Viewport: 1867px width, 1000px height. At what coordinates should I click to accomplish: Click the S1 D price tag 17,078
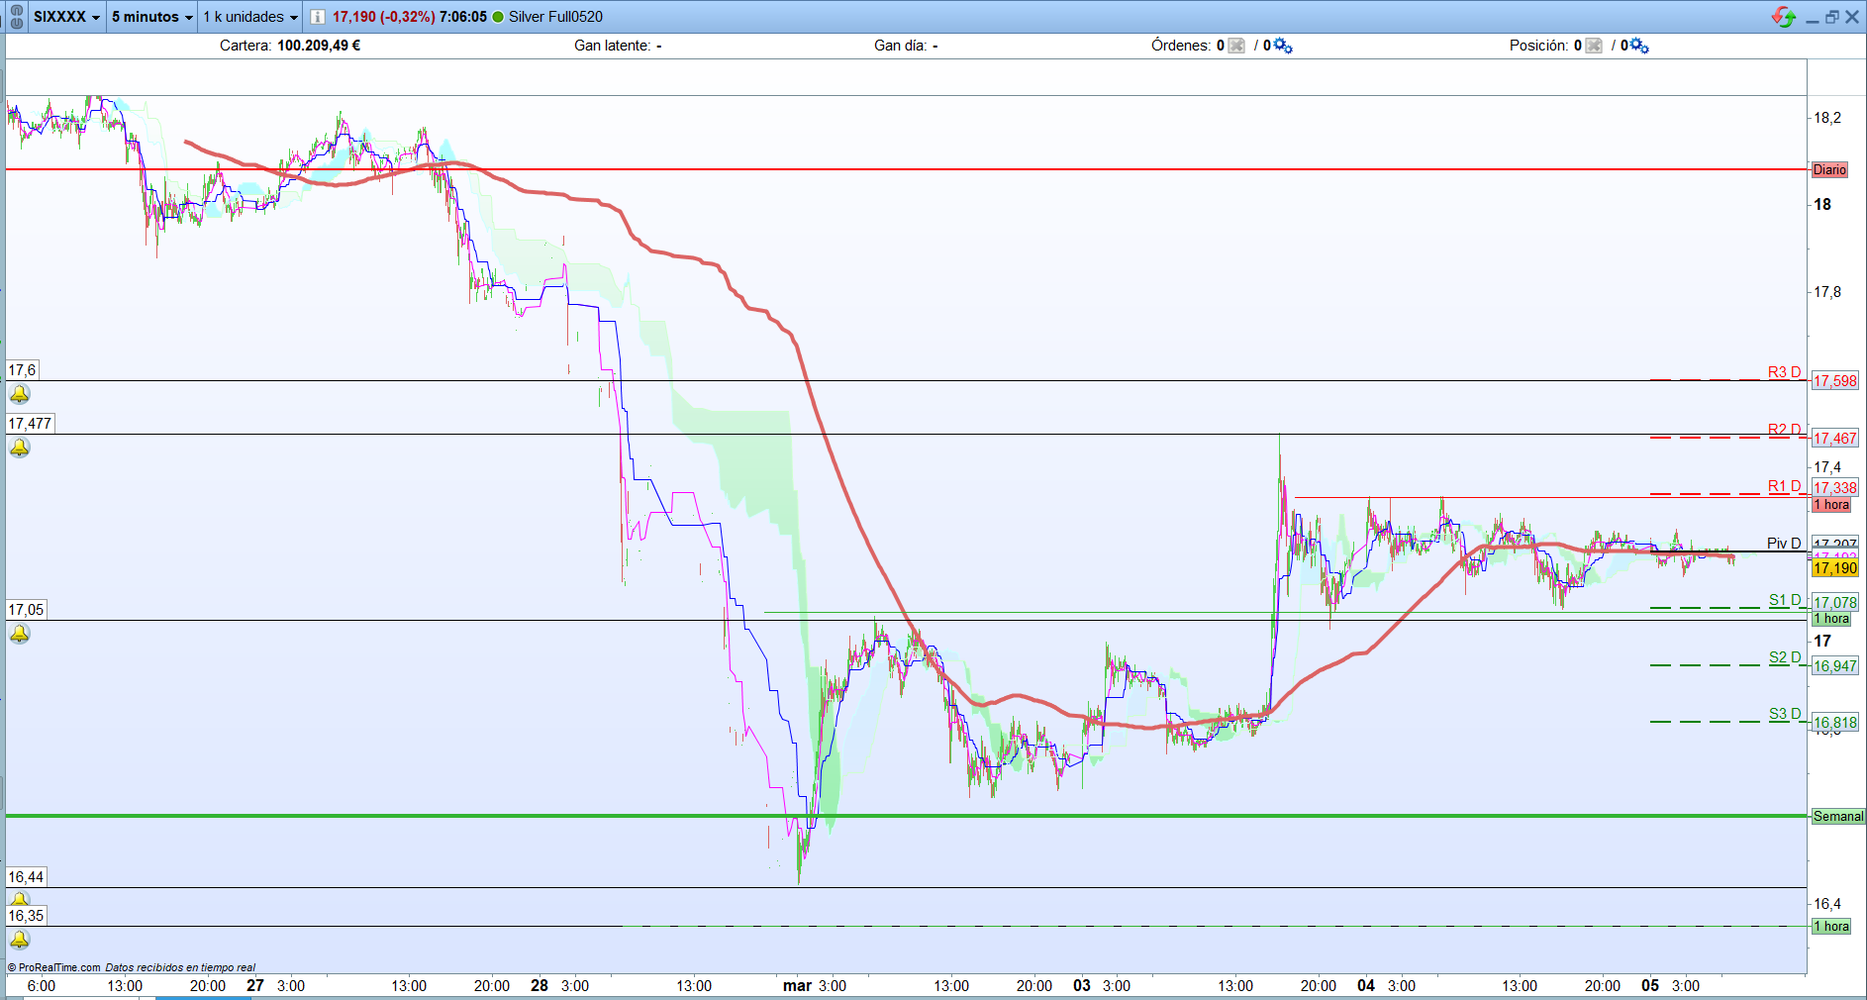pos(1835,602)
